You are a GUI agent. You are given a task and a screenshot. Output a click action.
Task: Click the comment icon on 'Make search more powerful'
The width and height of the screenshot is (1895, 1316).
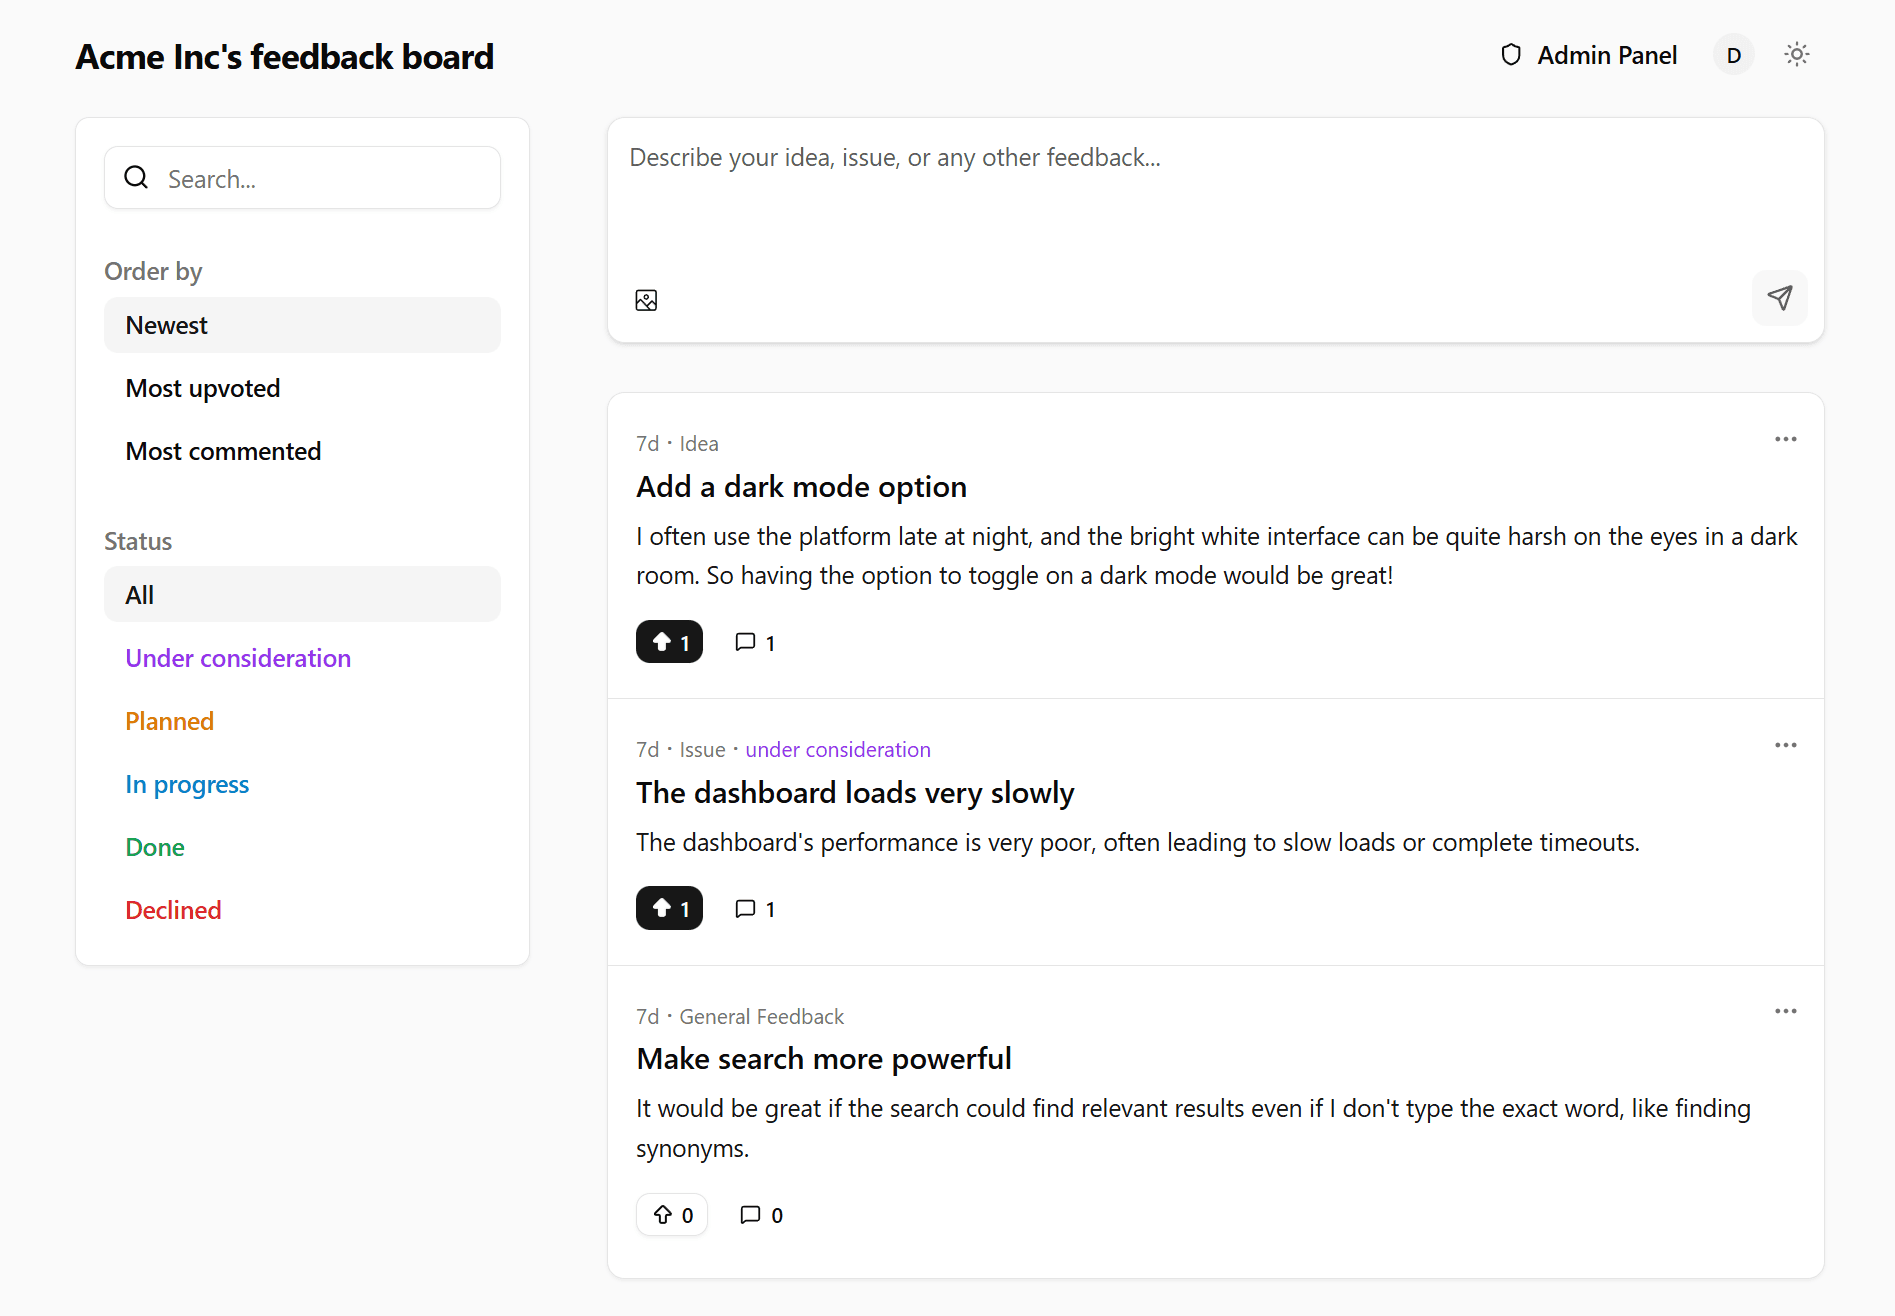(750, 1214)
